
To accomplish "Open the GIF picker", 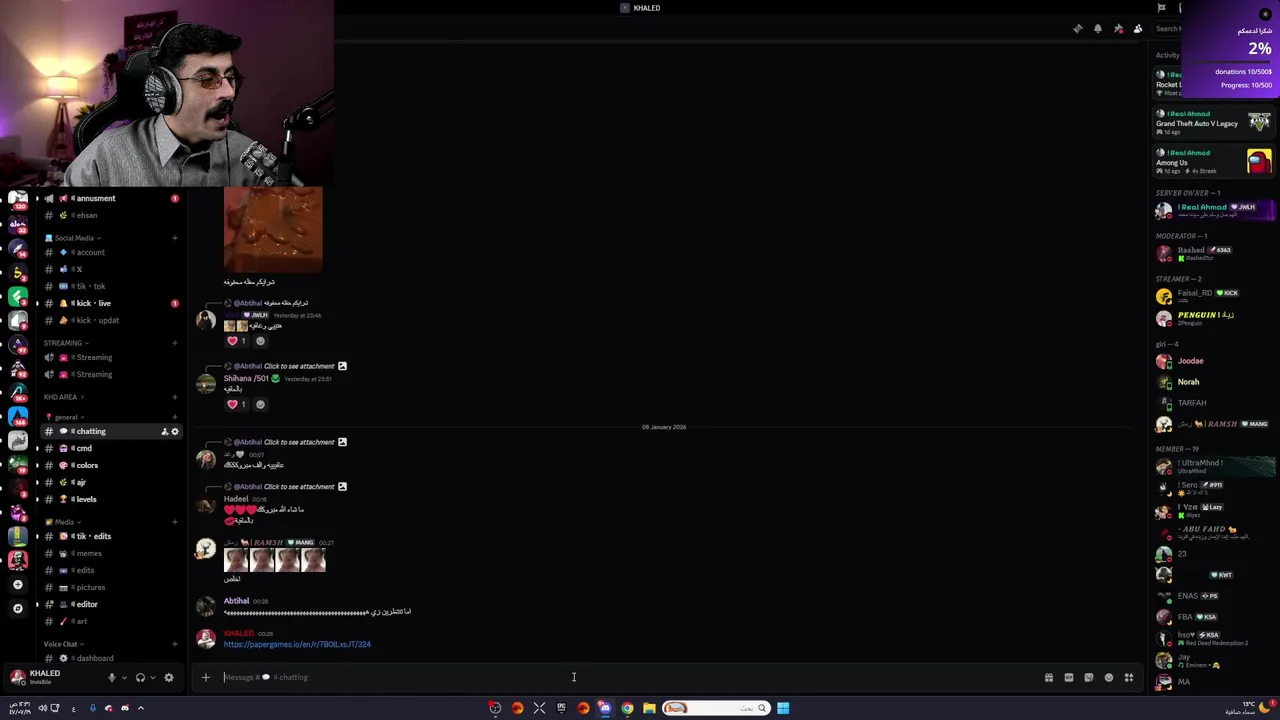I will (x=1068, y=677).
